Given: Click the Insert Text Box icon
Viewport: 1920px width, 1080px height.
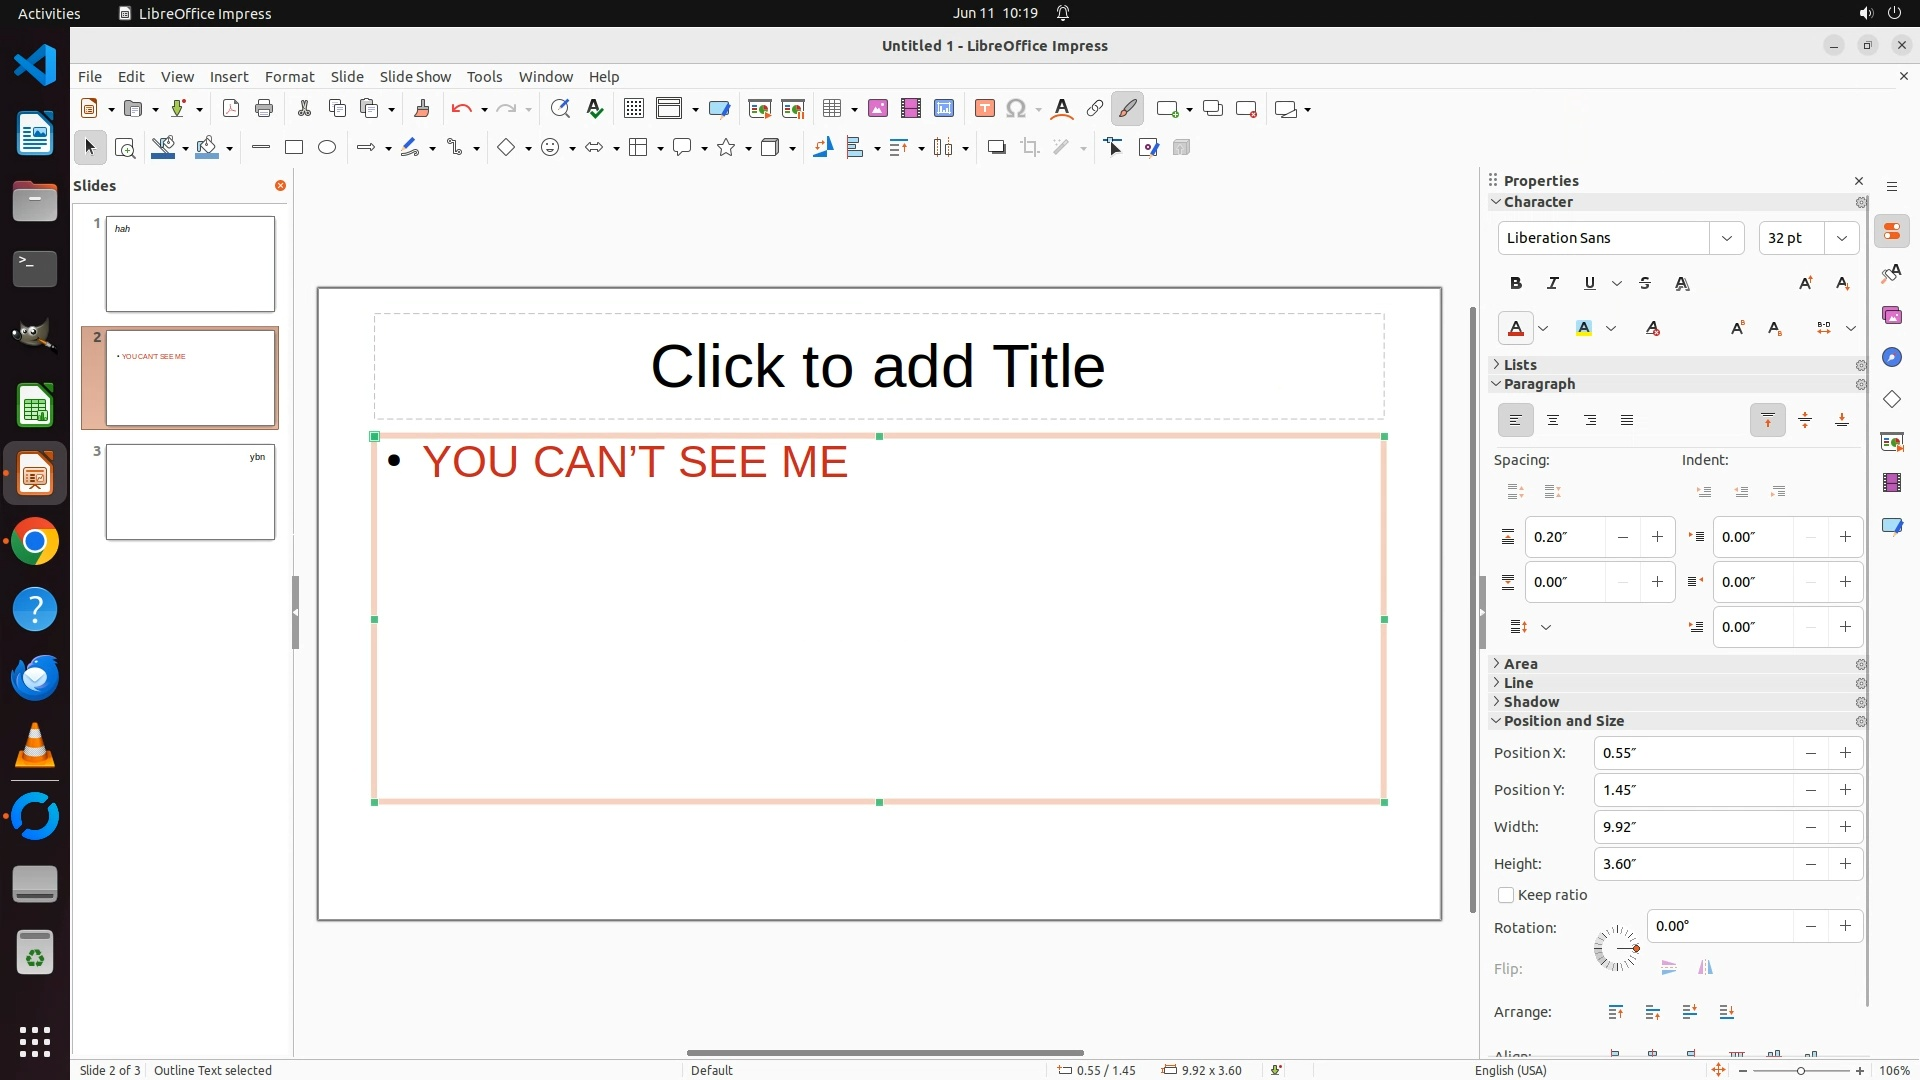Looking at the screenshot, I should 984,109.
